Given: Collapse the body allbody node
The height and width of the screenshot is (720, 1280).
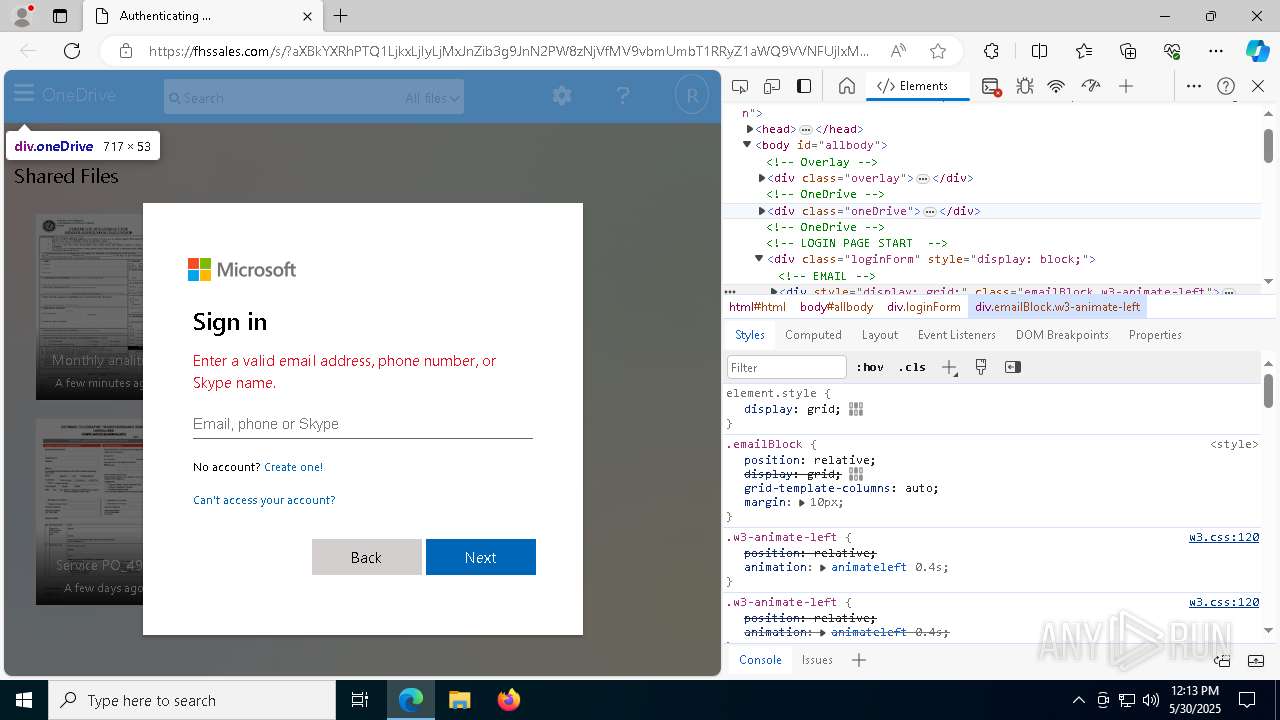Looking at the screenshot, I should coord(747,145).
